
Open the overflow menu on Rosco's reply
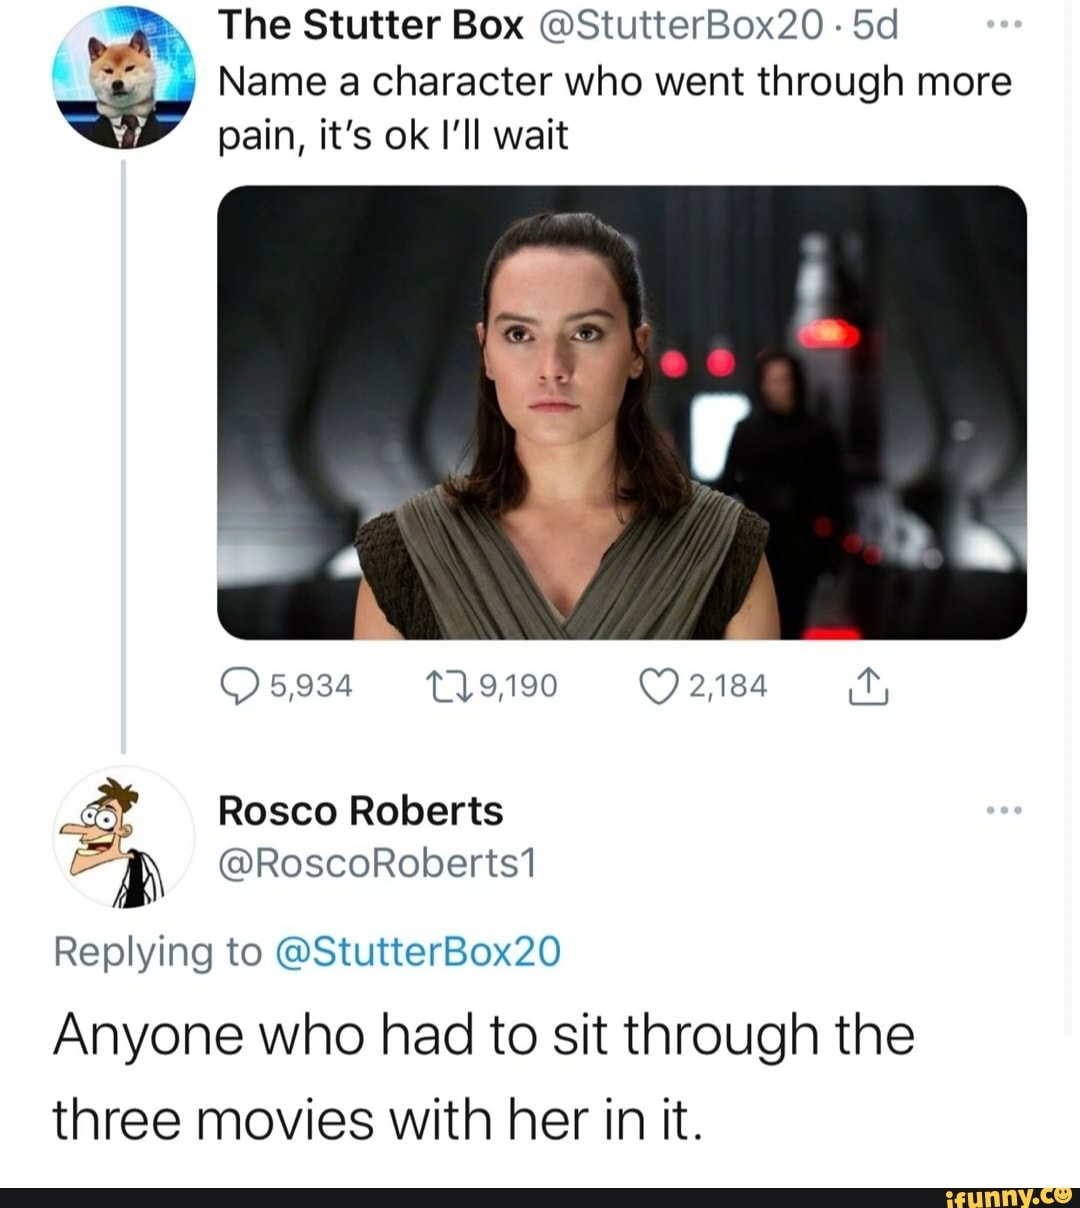tap(1002, 808)
